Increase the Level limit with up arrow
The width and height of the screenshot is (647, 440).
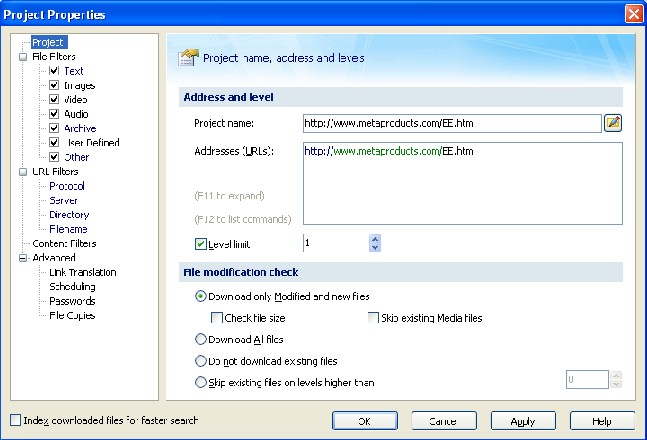click(374, 238)
